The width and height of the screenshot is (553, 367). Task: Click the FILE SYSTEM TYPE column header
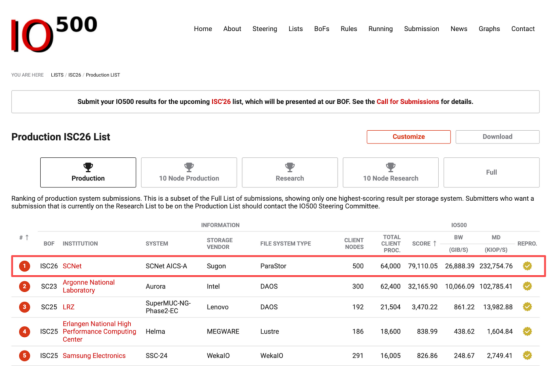tap(285, 244)
